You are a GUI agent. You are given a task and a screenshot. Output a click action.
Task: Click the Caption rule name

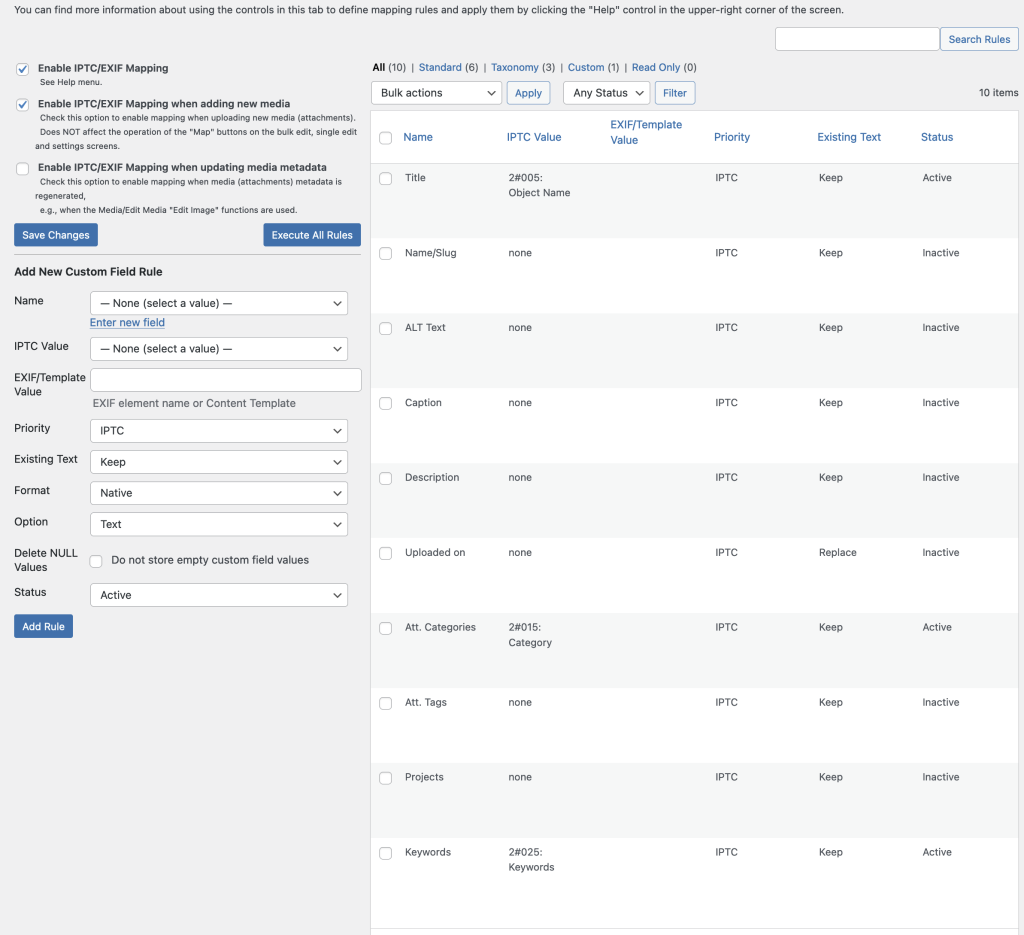423,403
